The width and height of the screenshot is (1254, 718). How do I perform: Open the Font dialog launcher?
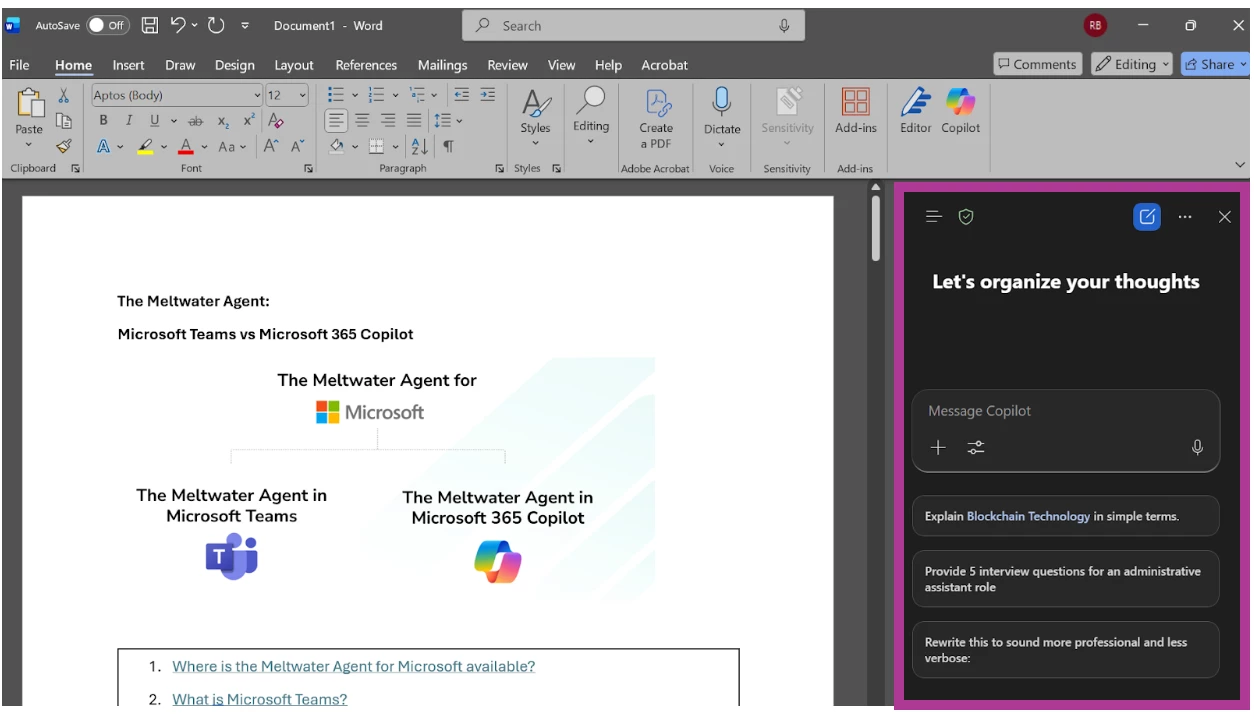308,169
